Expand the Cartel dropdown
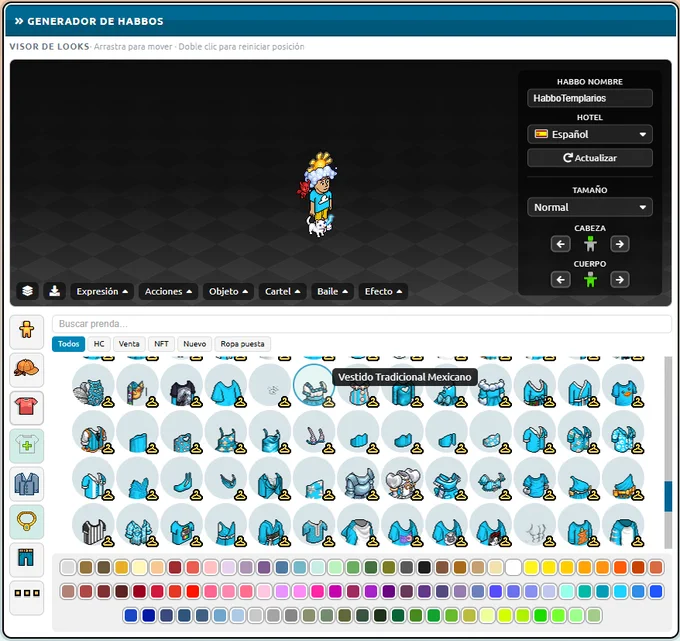The width and height of the screenshot is (680, 641). 282,291
